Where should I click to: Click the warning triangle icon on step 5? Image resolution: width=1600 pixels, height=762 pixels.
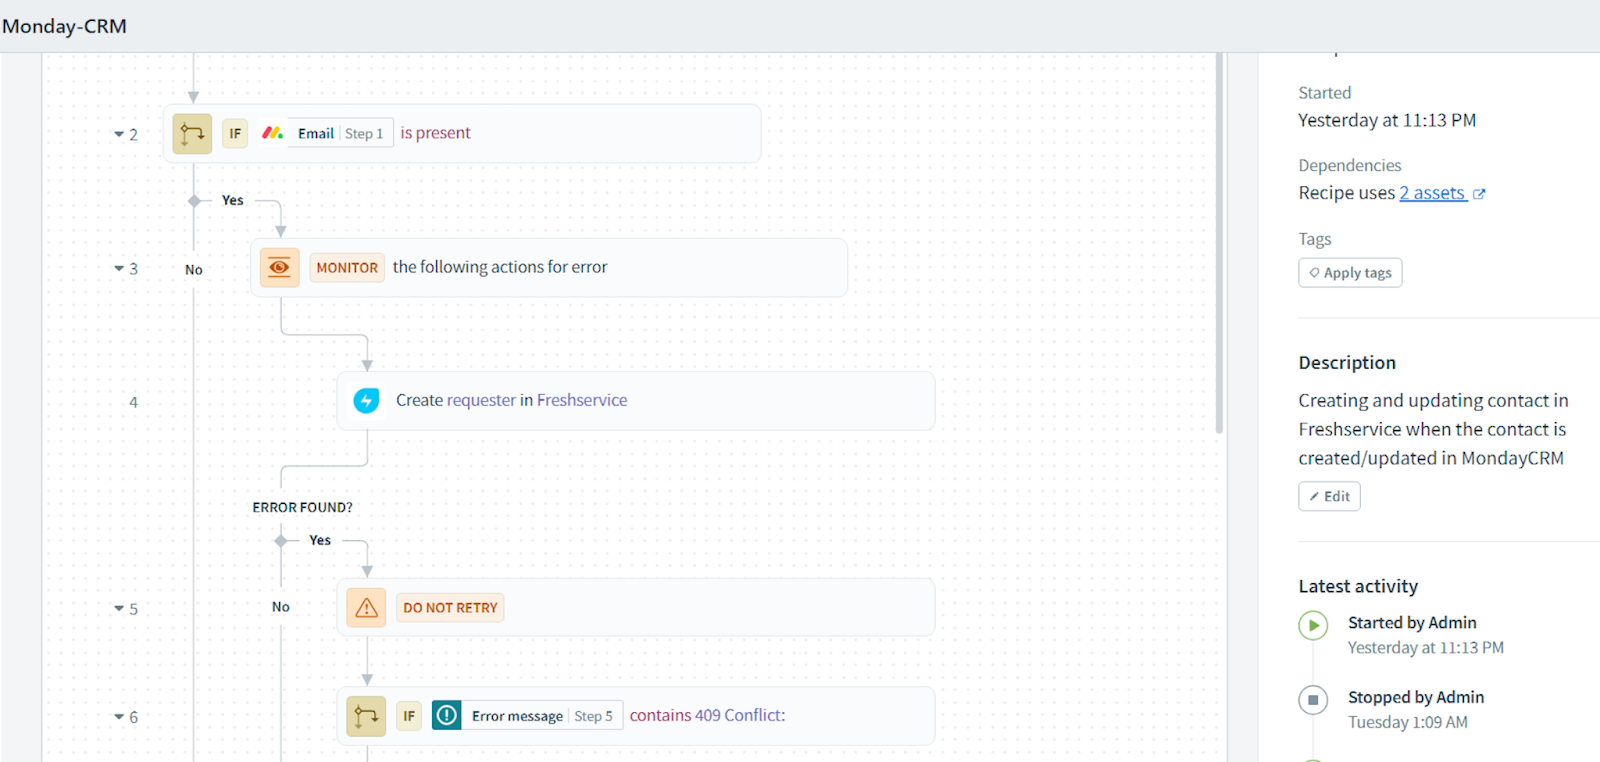pos(367,607)
